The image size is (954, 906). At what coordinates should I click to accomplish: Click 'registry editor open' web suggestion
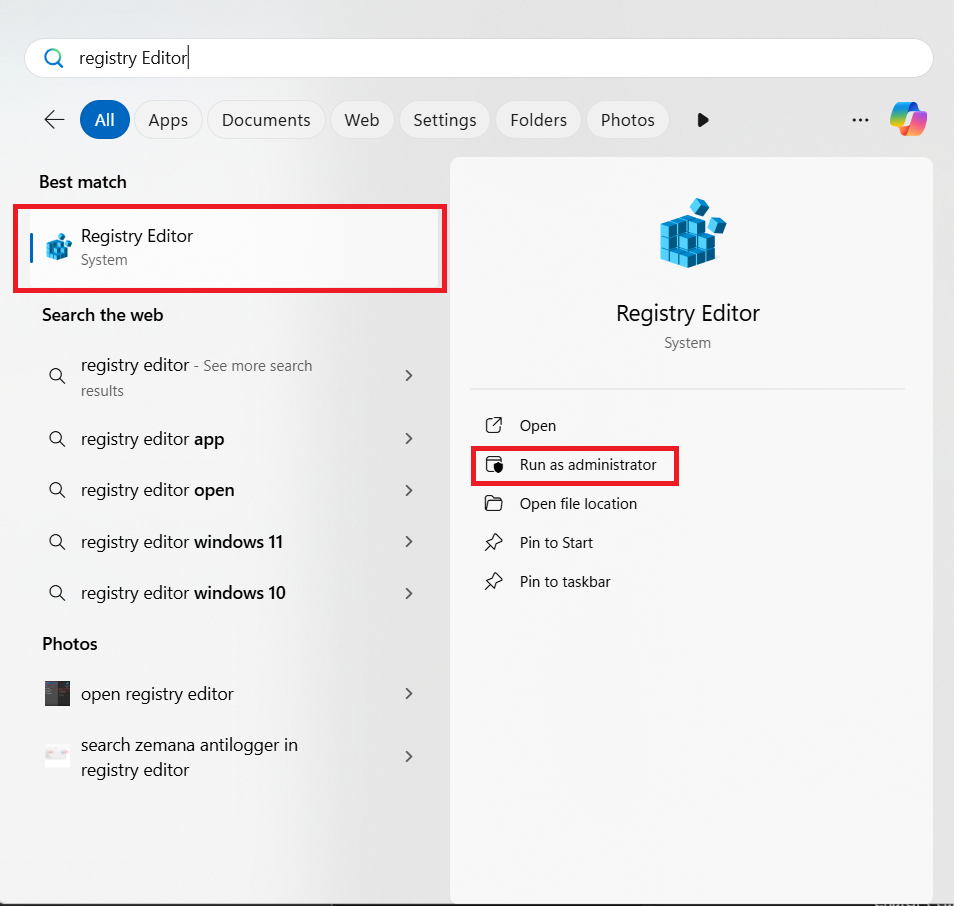158,490
